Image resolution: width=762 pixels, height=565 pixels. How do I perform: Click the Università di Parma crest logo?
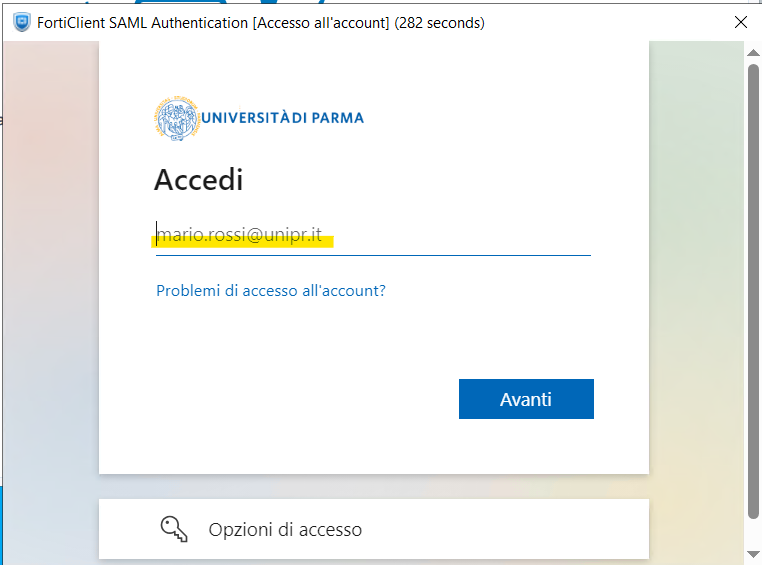click(x=177, y=118)
